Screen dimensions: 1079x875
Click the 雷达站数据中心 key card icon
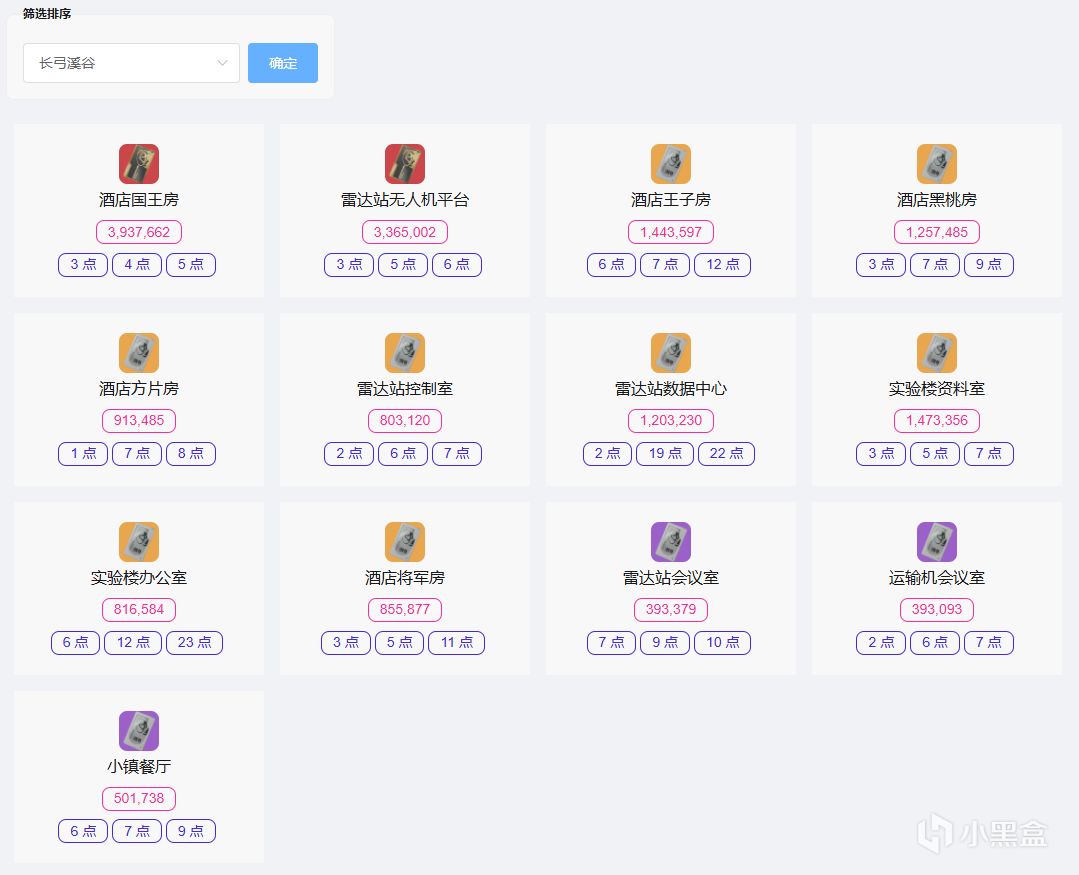point(671,353)
